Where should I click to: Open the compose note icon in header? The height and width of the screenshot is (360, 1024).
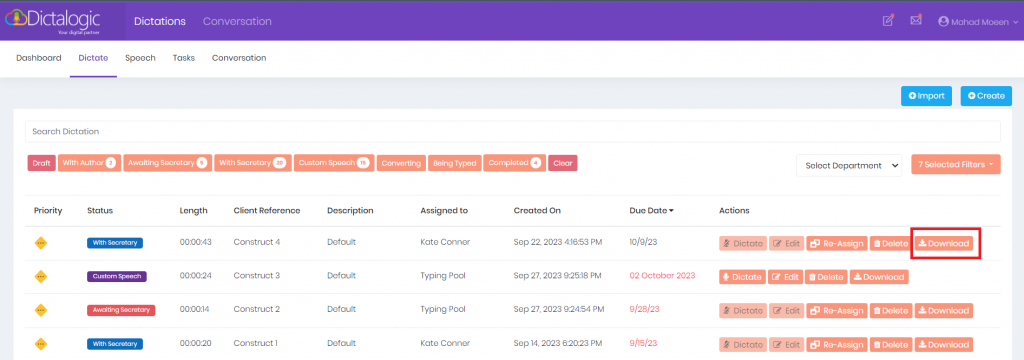[x=888, y=20]
